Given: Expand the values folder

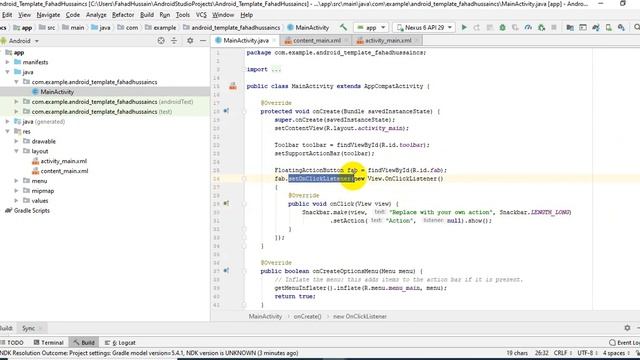Looking at the screenshot, I should pyautogui.click(x=16, y=200).
